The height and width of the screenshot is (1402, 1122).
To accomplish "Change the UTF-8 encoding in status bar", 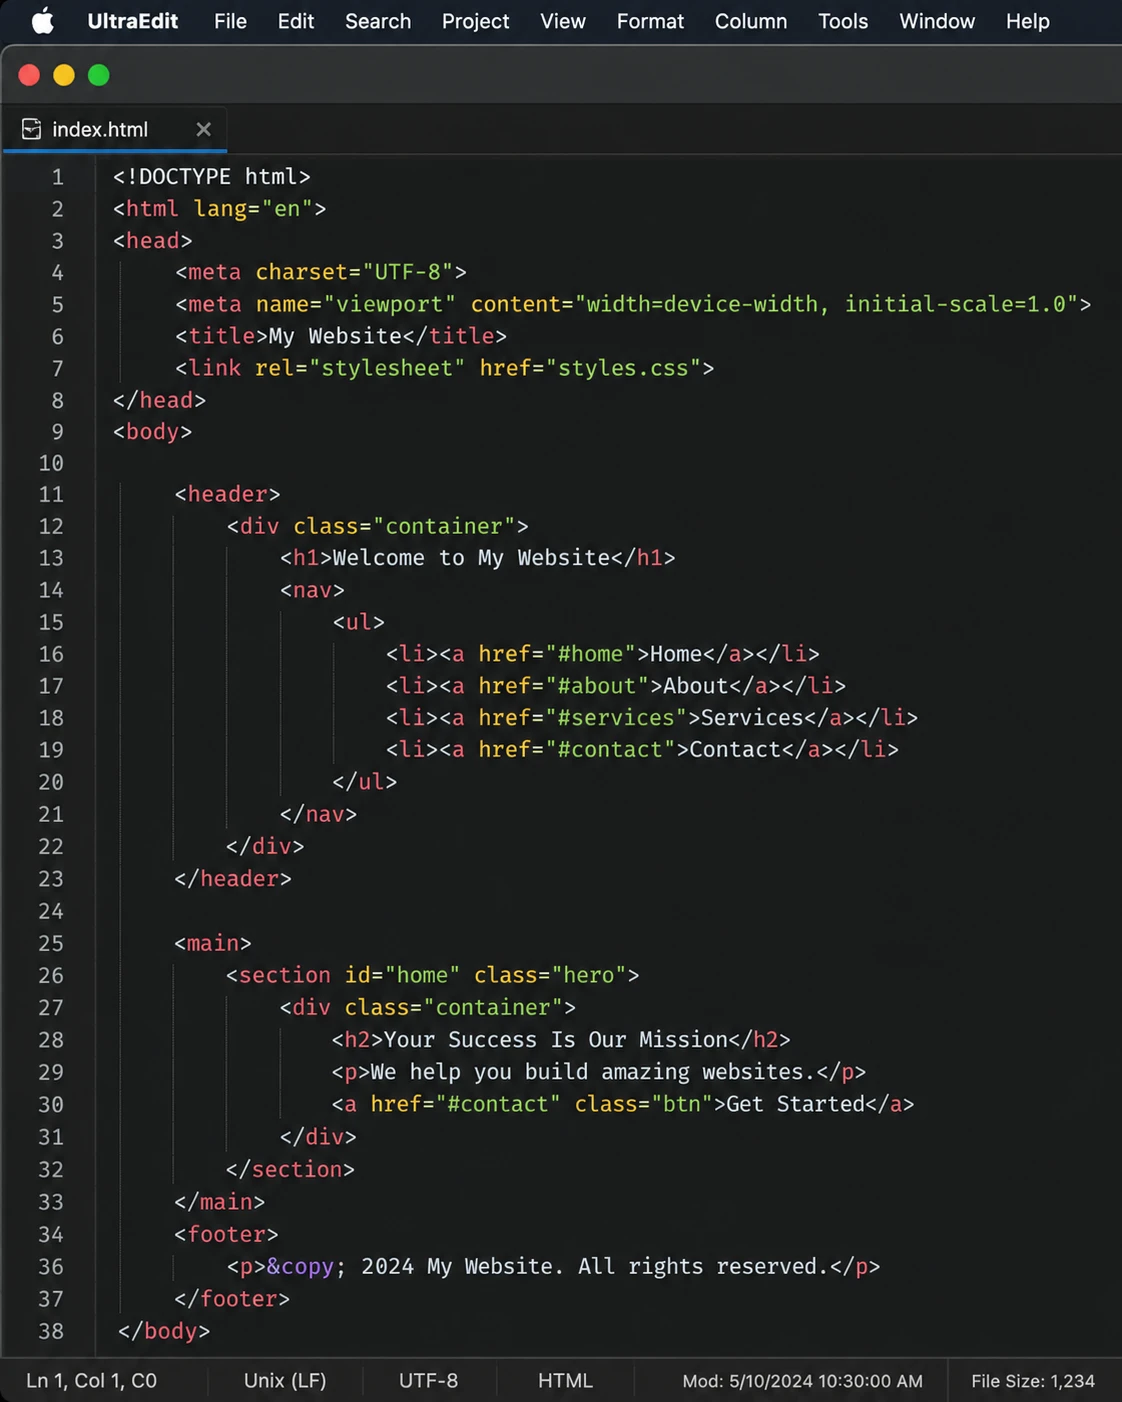I will [428, 1381].
